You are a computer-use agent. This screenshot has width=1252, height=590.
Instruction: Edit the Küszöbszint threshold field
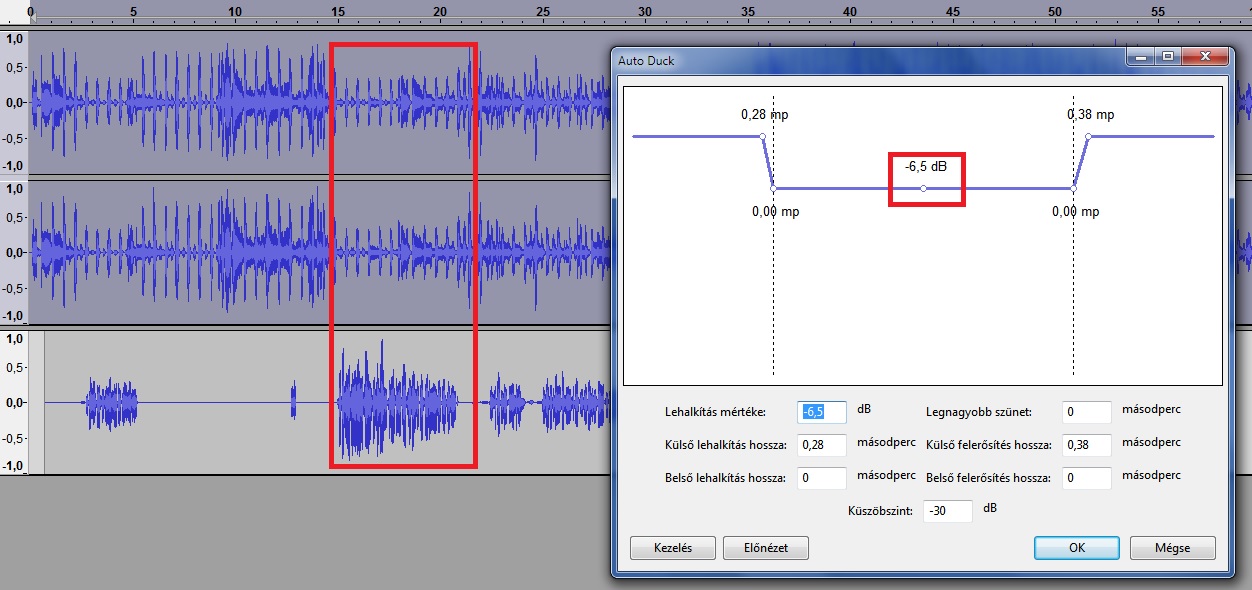coord(948,511)
